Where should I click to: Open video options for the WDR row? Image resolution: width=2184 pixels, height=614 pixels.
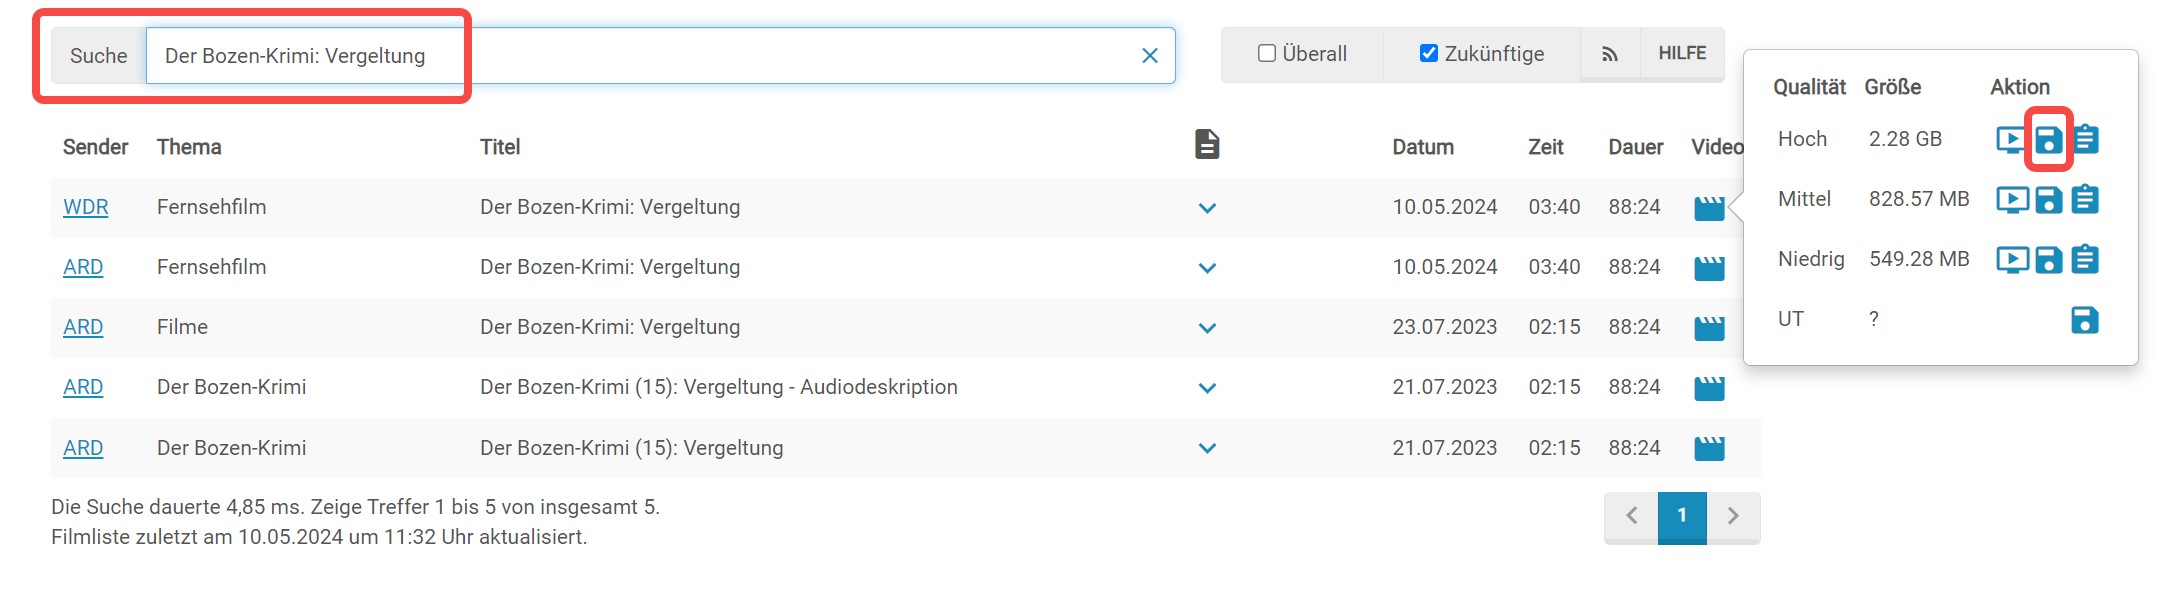(1709, 208)
